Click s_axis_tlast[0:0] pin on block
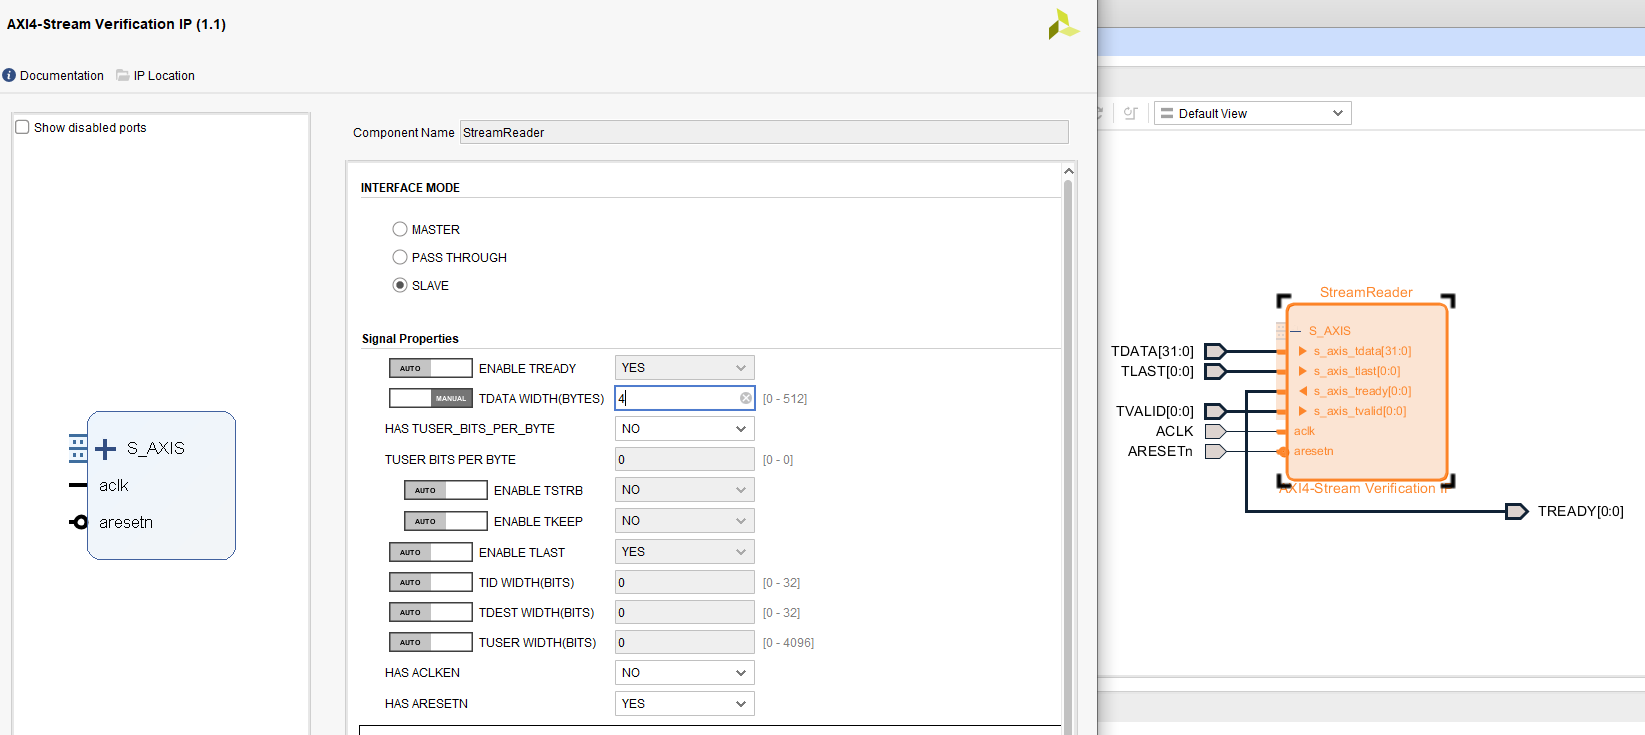Viewport: 1645px width, 735px height. [1356, 371]
